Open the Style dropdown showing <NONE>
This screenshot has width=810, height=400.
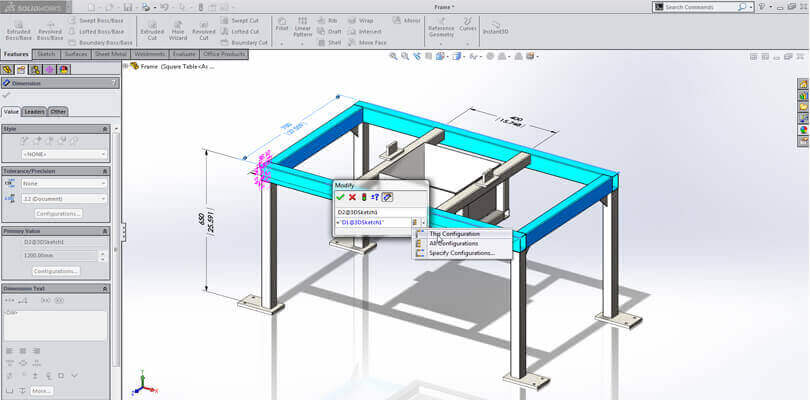click(64, 155)
